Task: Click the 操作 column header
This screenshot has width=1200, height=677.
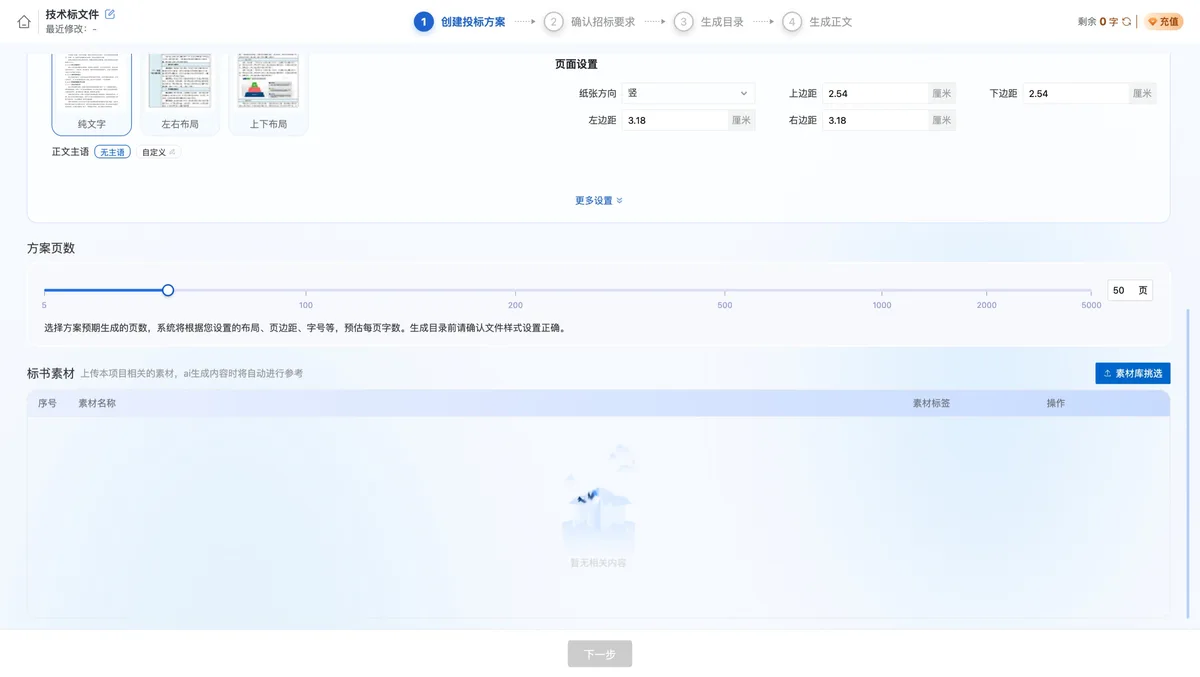Action: (x=1056, y=403)
